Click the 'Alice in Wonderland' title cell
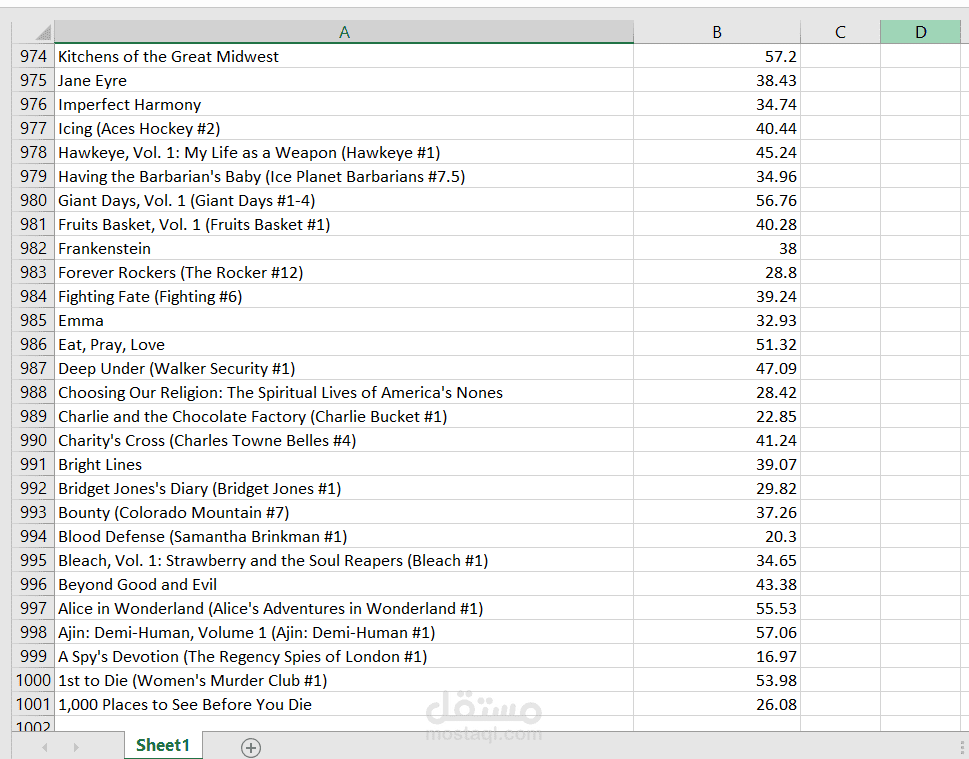Viewport: 969px width, 759px height. click(344, 608)
